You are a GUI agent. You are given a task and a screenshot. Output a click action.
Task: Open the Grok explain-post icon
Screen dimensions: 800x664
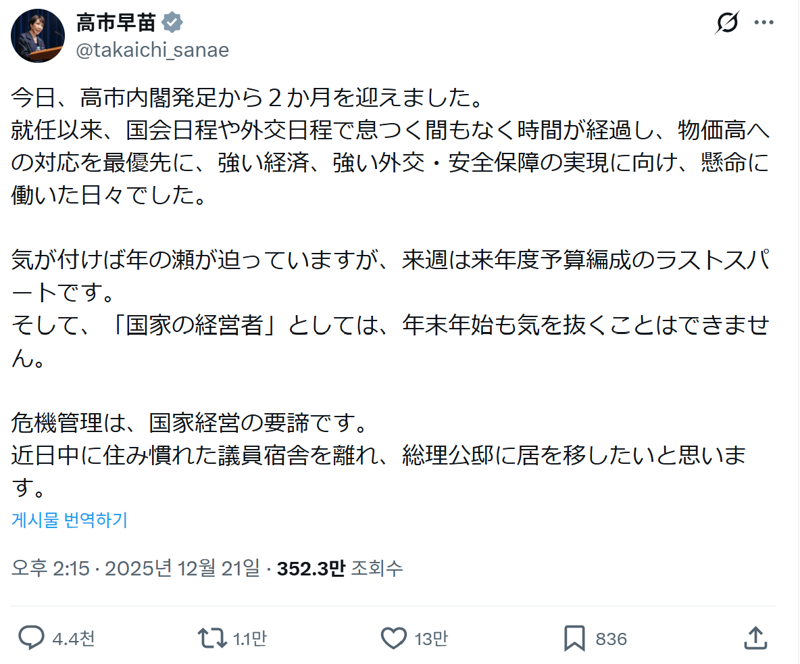tap(727, 22)
